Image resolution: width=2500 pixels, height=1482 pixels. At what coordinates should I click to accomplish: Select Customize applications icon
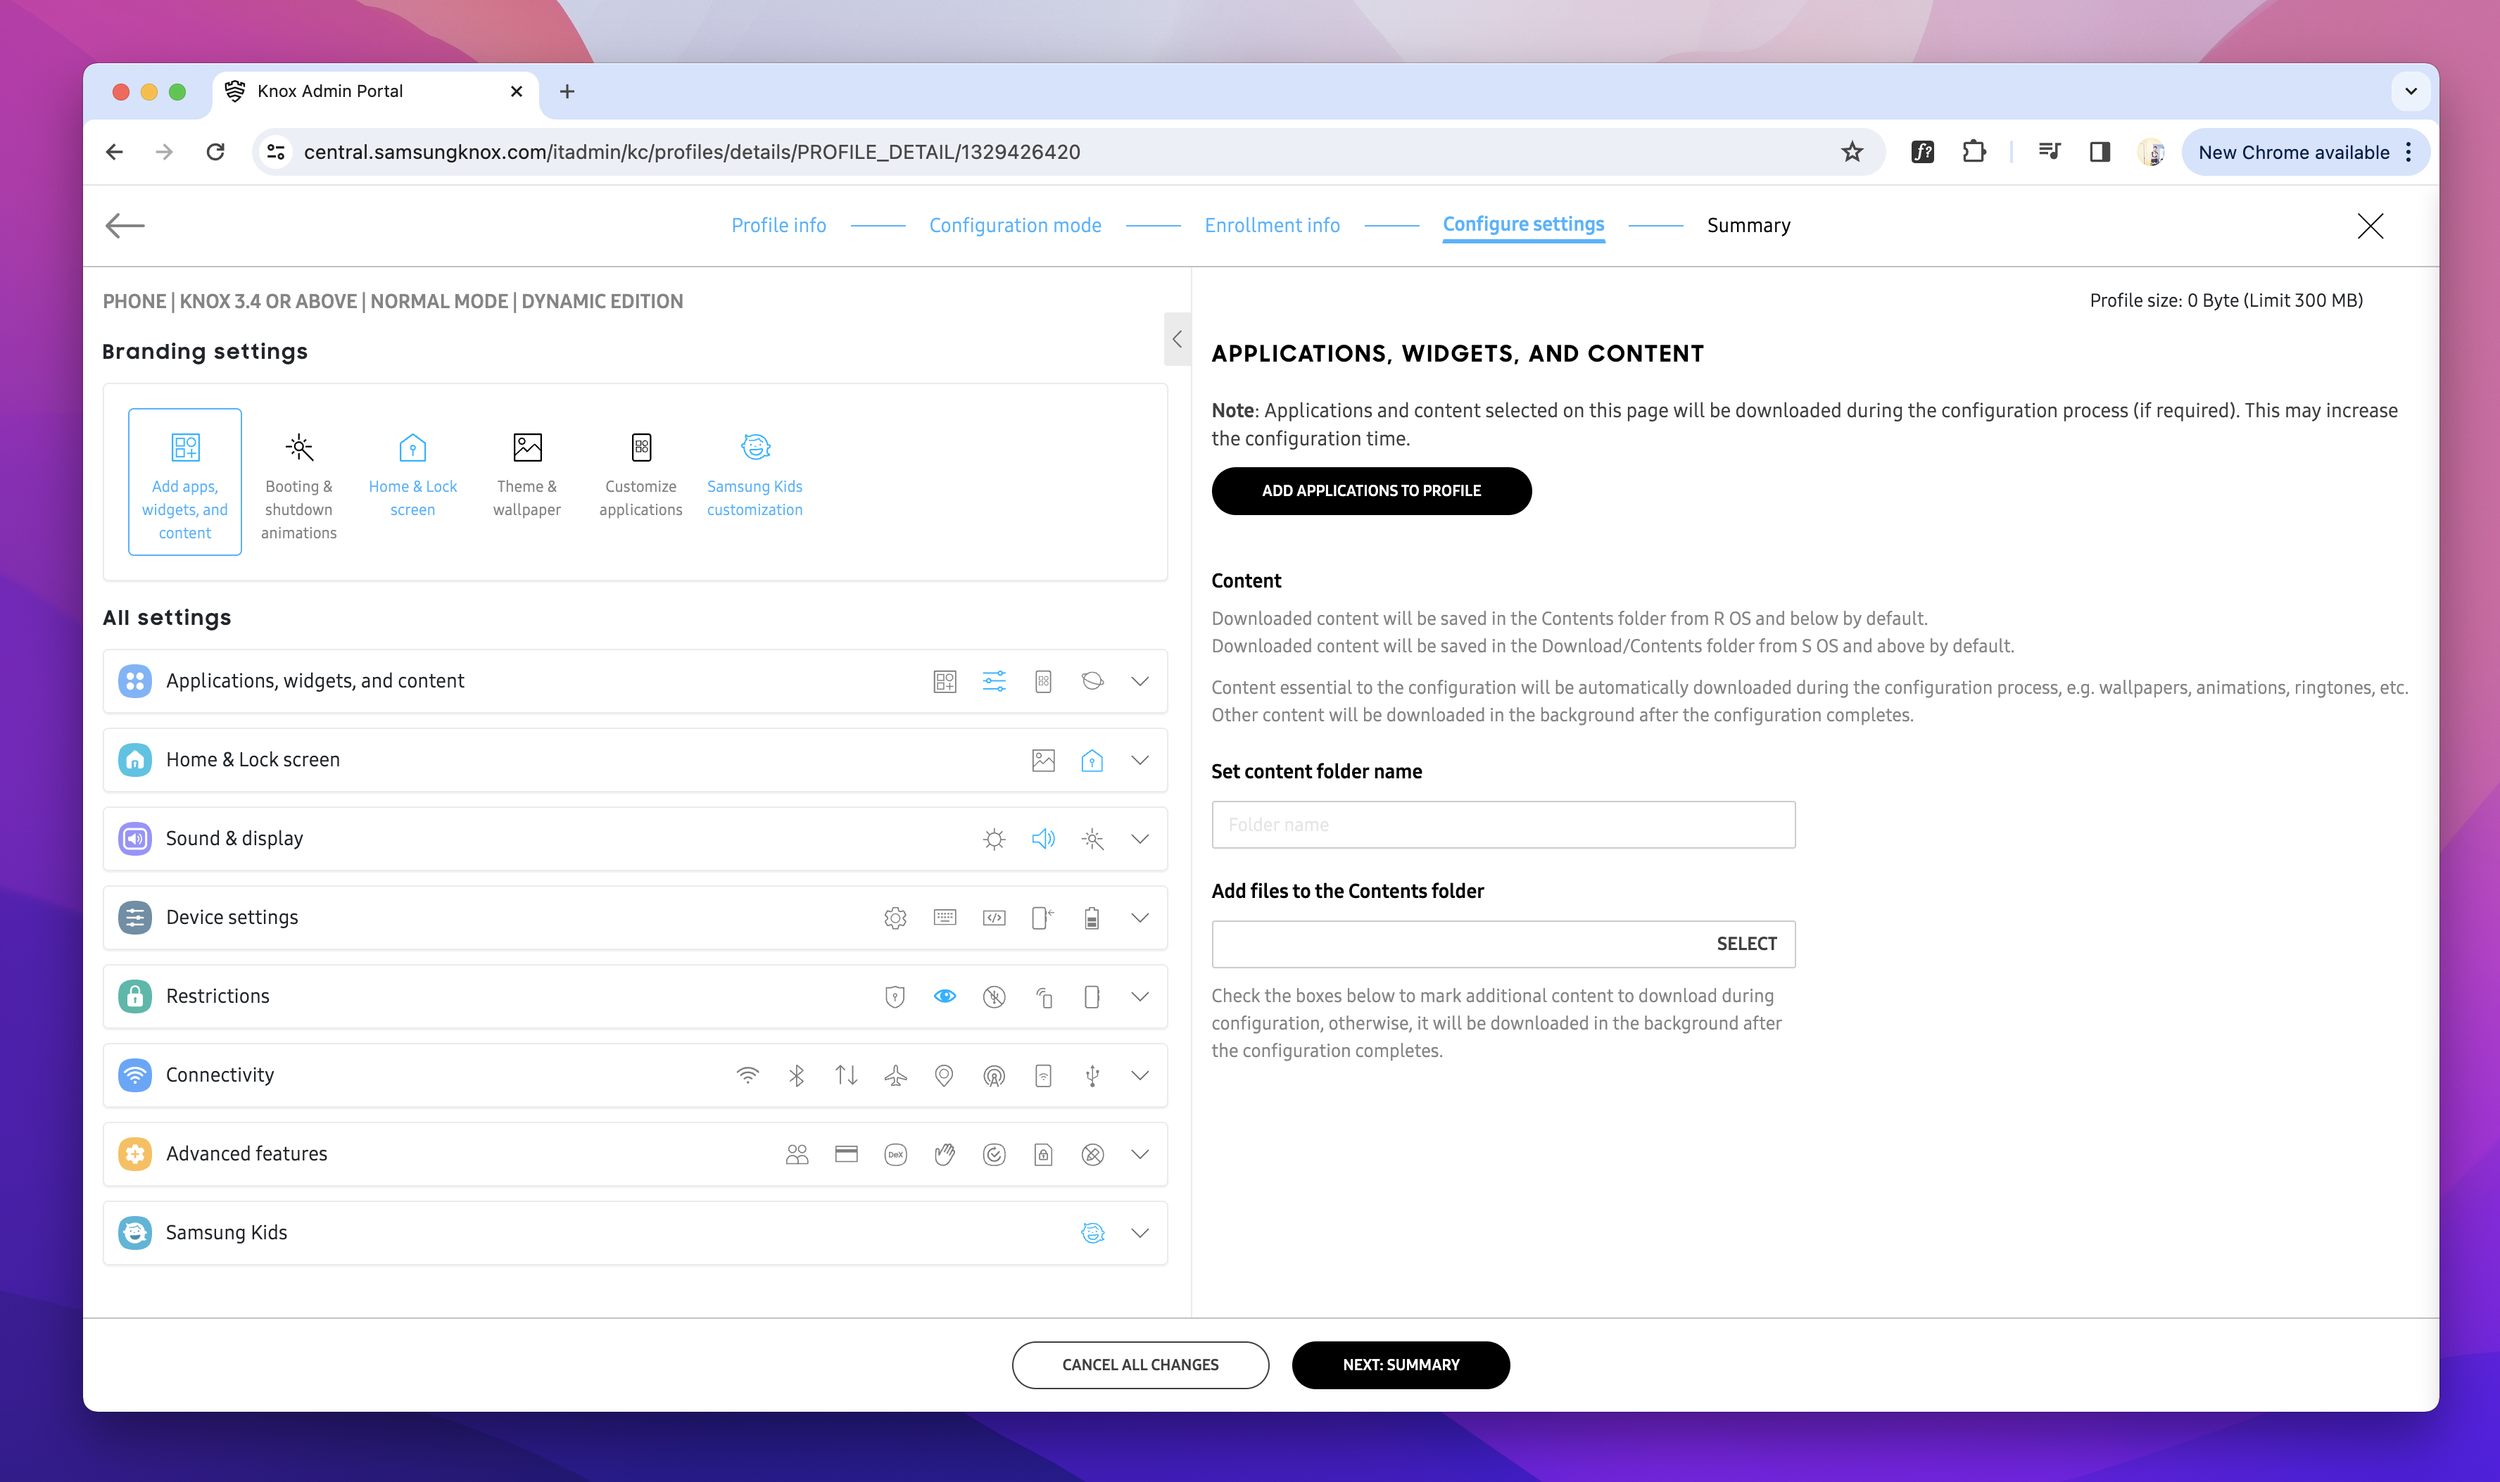(641, 447)
